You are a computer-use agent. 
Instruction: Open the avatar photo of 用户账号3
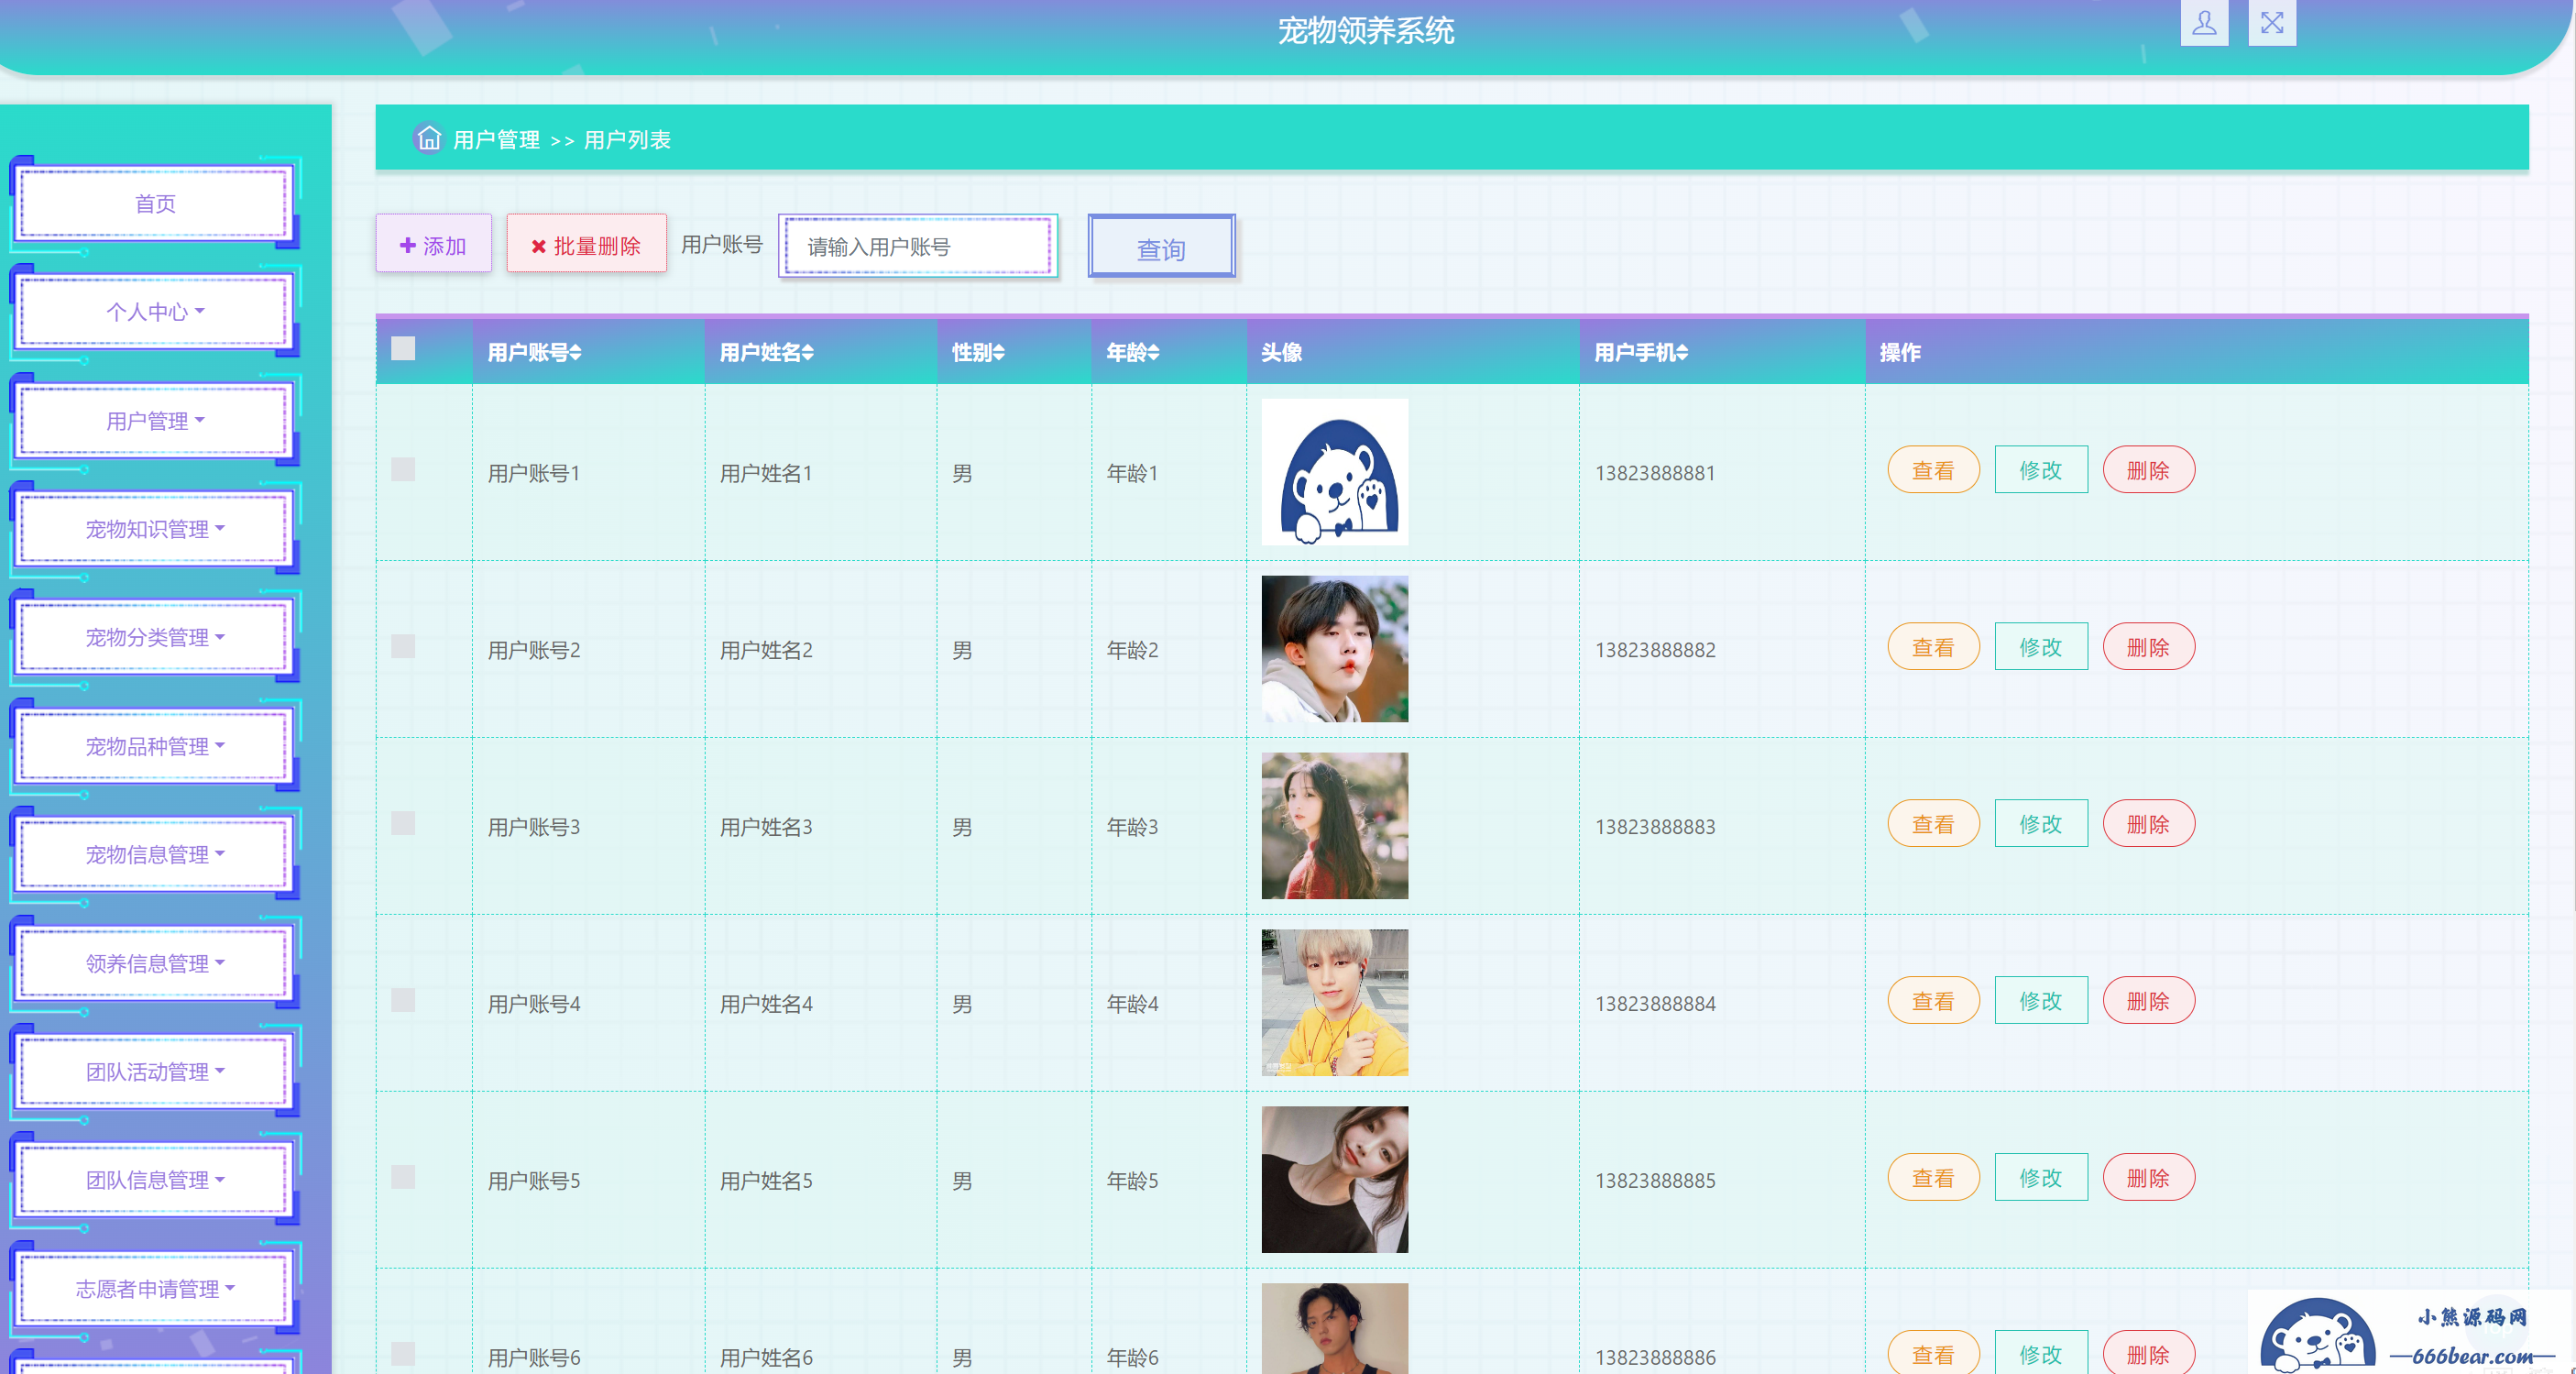point(1335,826)
